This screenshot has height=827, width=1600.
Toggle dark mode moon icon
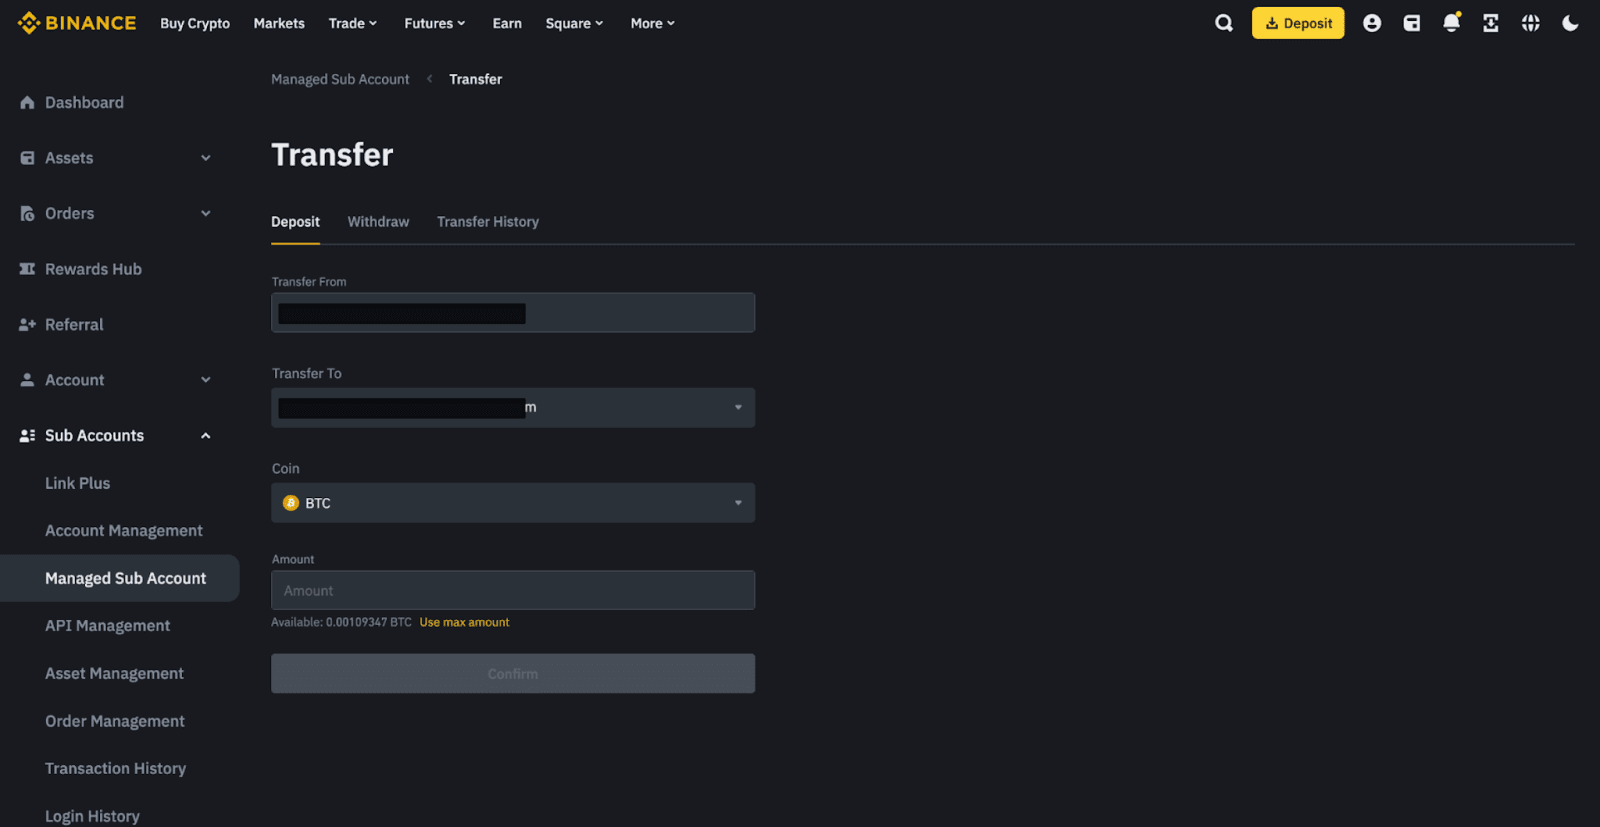point(1570,23)
